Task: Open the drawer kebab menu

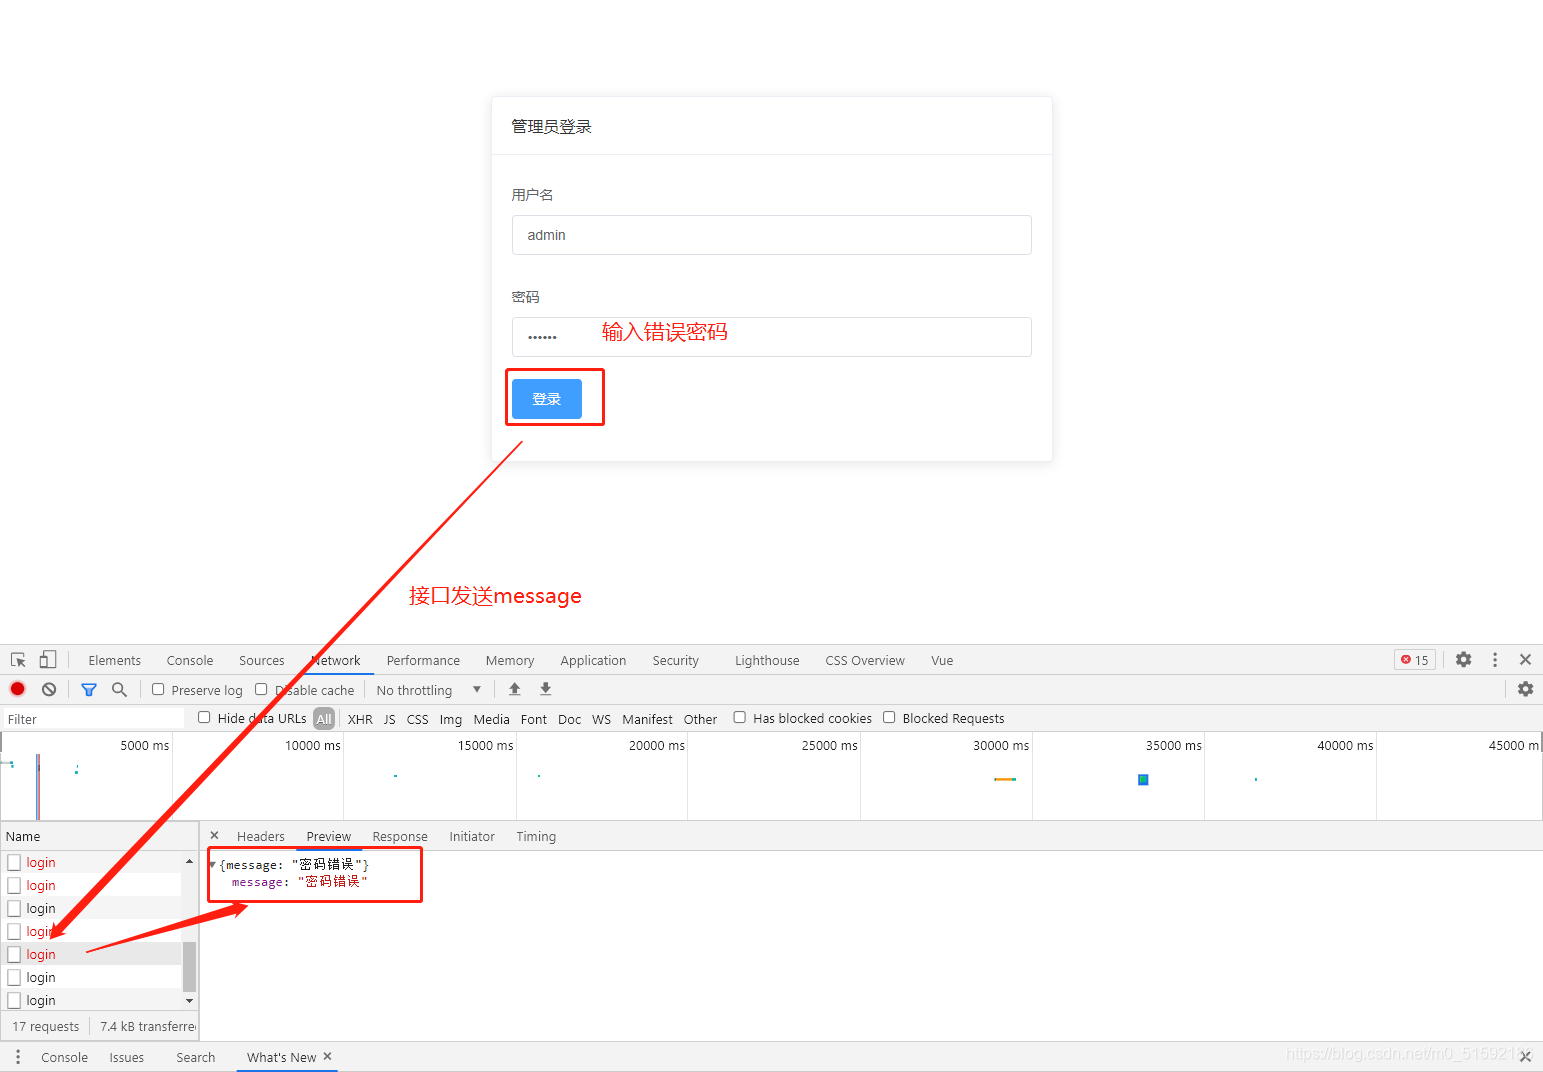Action: point(18,1057)
